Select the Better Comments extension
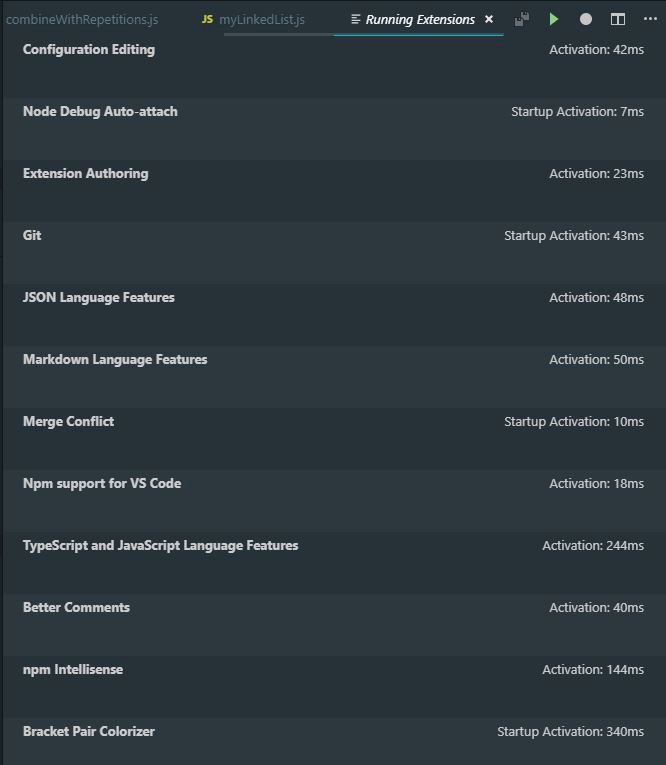This screenshot has width=666, height=765. (334, 624)
